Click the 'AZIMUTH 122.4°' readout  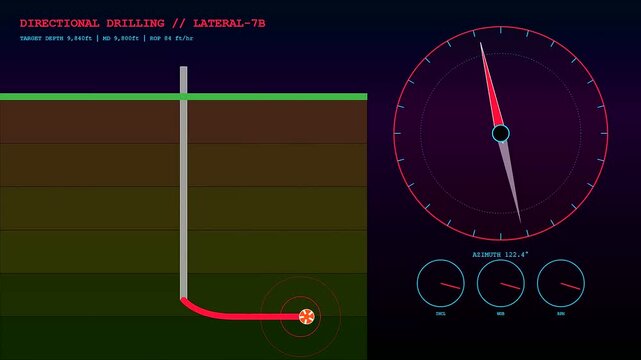[x=500, y=255]
